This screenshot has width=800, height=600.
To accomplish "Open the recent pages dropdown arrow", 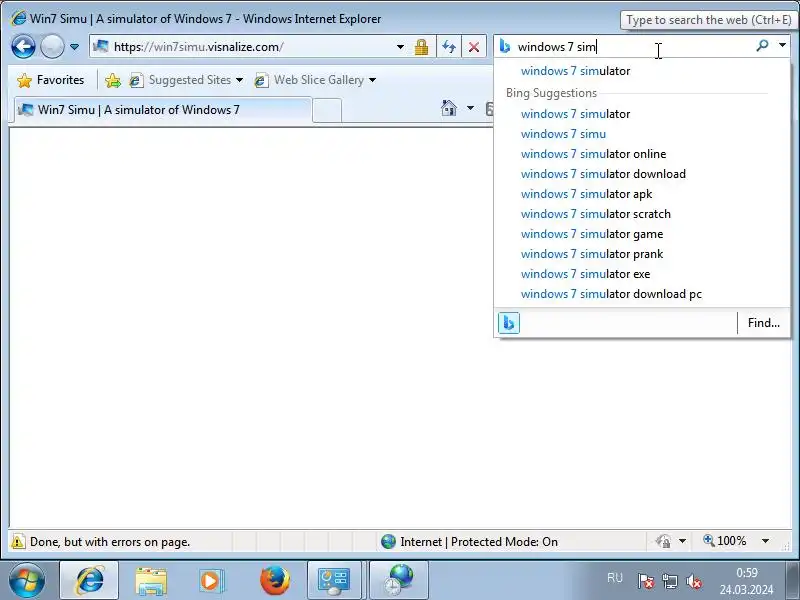I will [x=74, y=47].
